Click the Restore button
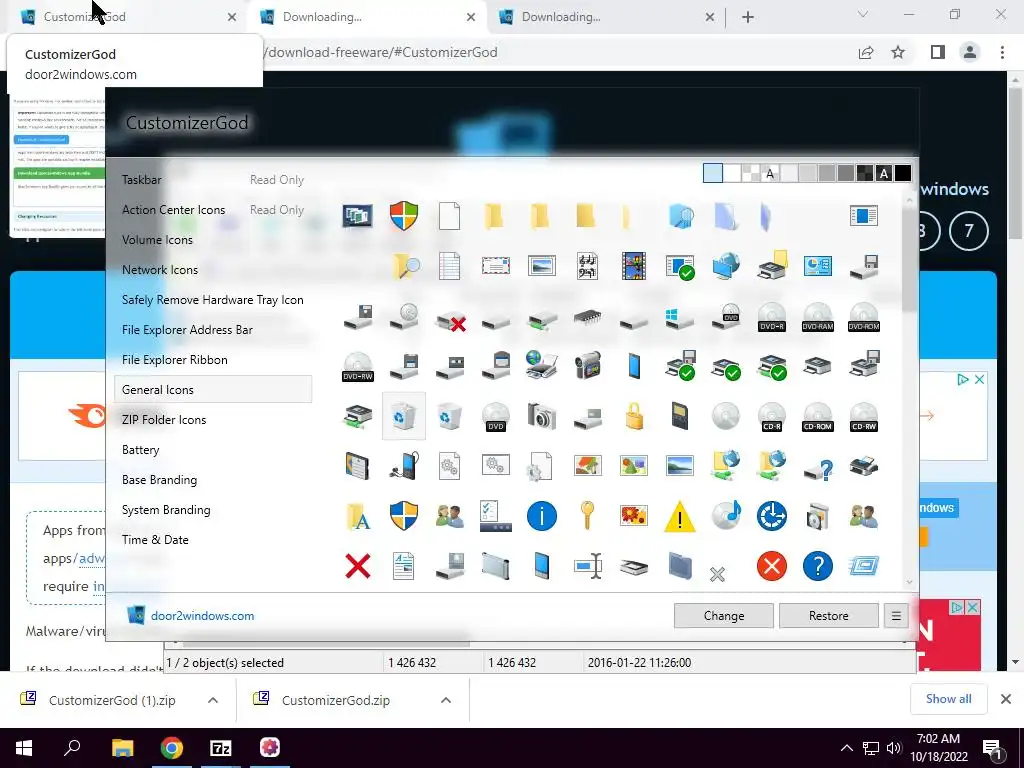The width and height of the screenshot is (1024, 768). coord(829,616)
